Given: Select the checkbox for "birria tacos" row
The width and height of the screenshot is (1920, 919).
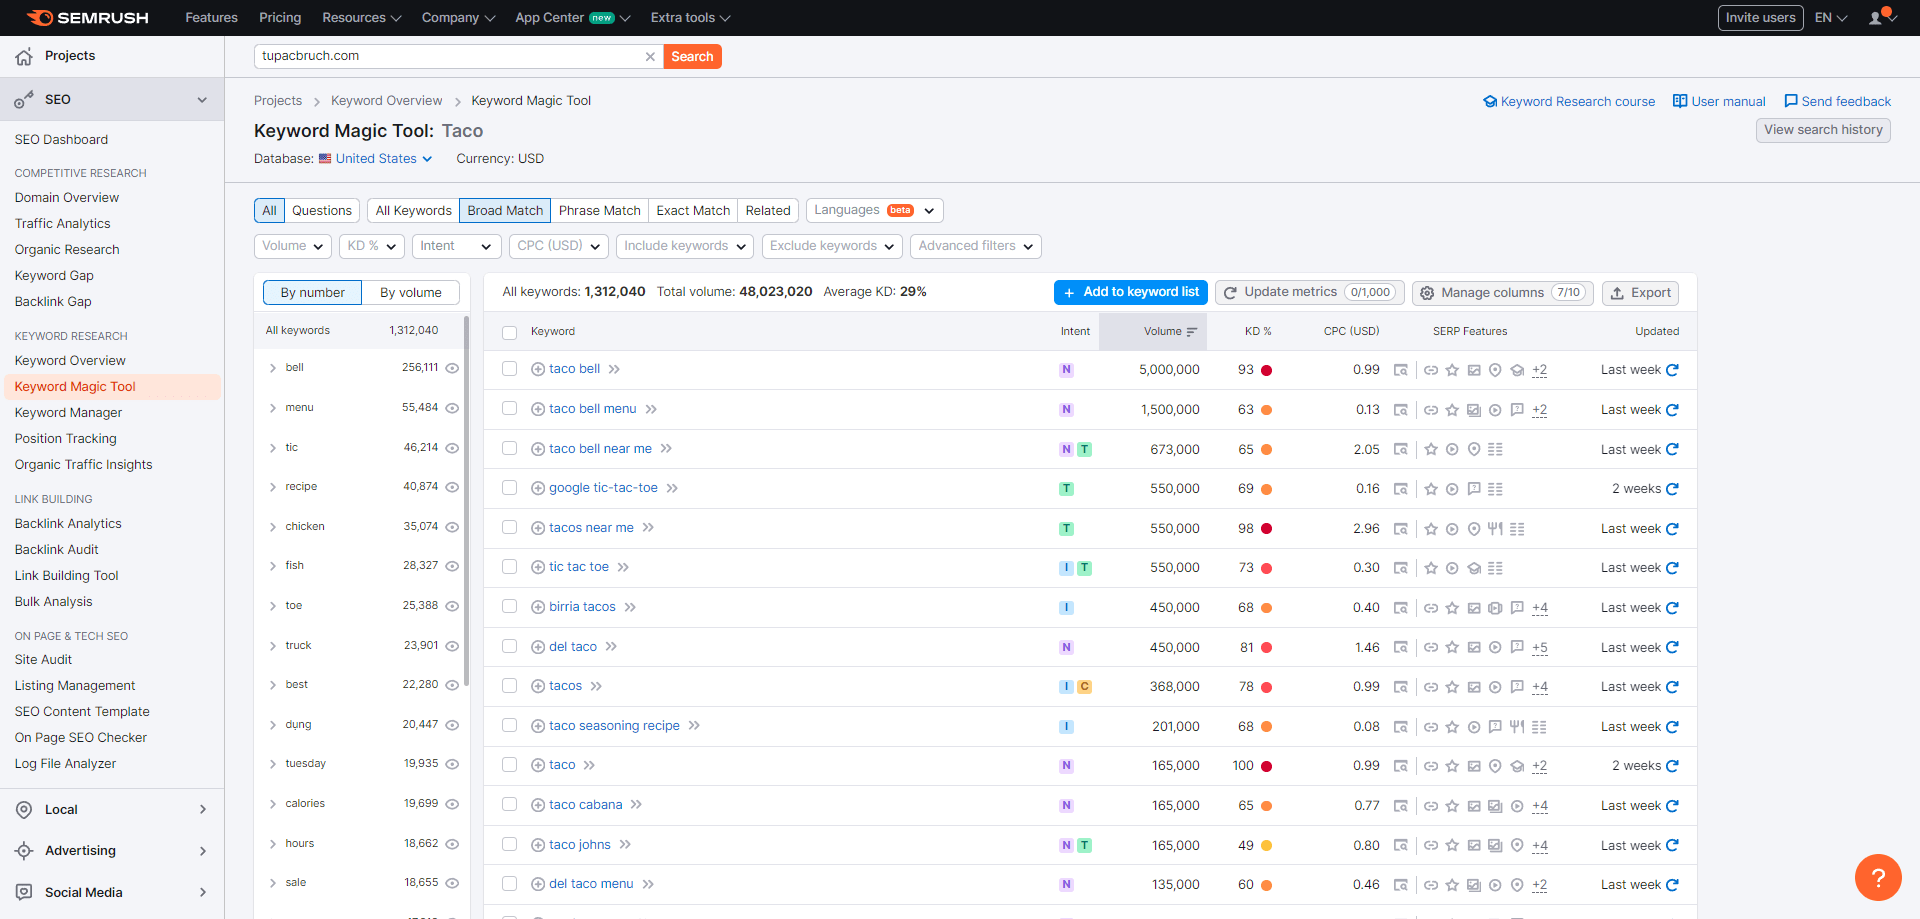Looking at the screenshot, I should 509,607.
